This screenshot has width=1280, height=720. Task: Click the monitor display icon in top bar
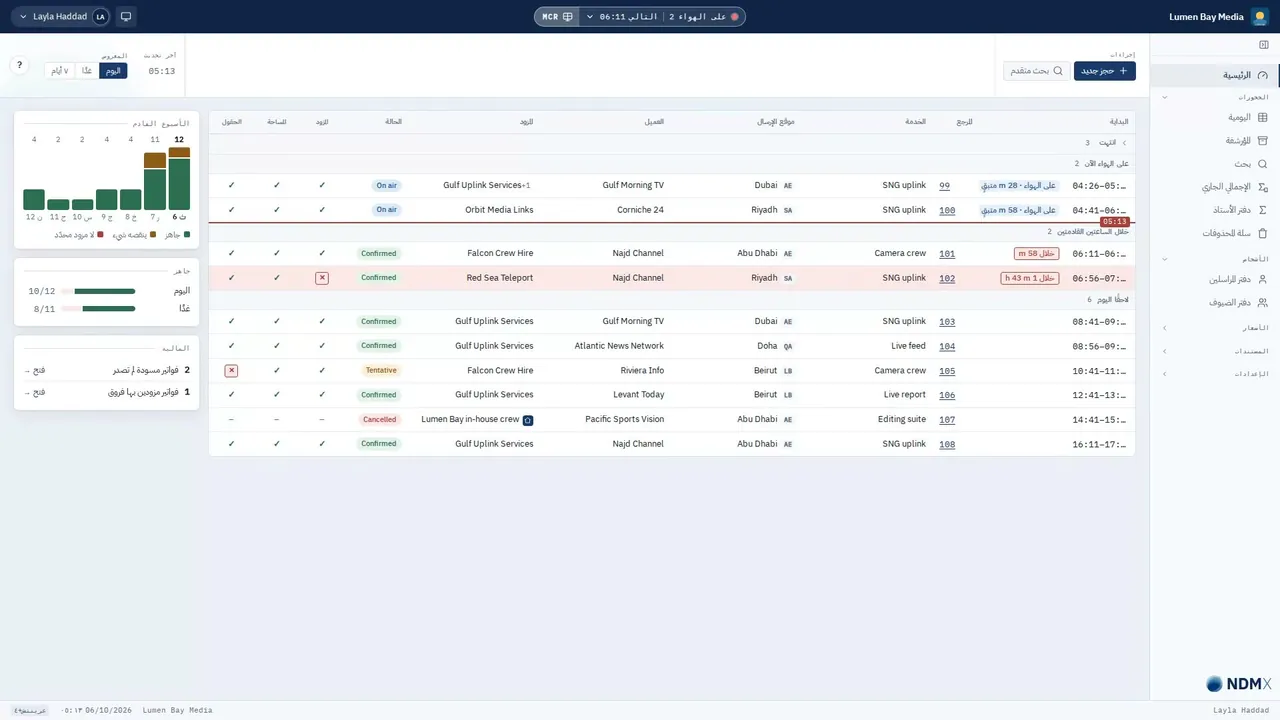tap(125, 17)
